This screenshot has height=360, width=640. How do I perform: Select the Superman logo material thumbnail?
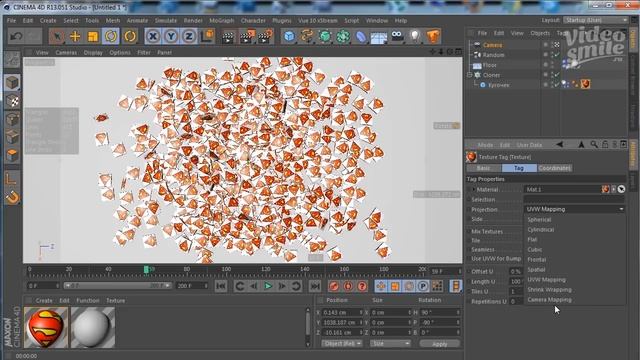(x=46, y=327)
